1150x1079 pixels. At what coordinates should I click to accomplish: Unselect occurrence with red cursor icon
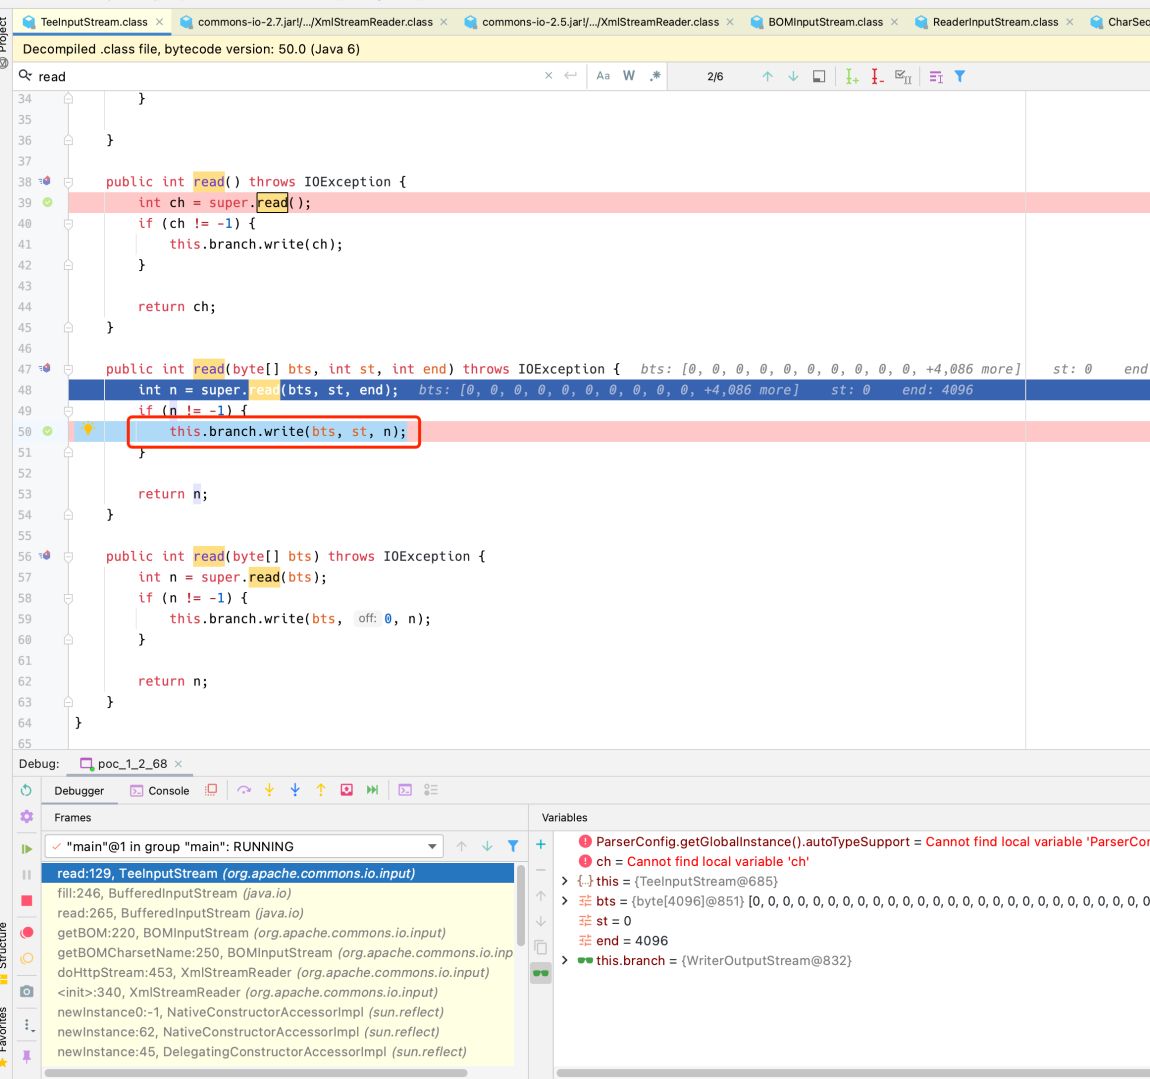pos(877,76)
